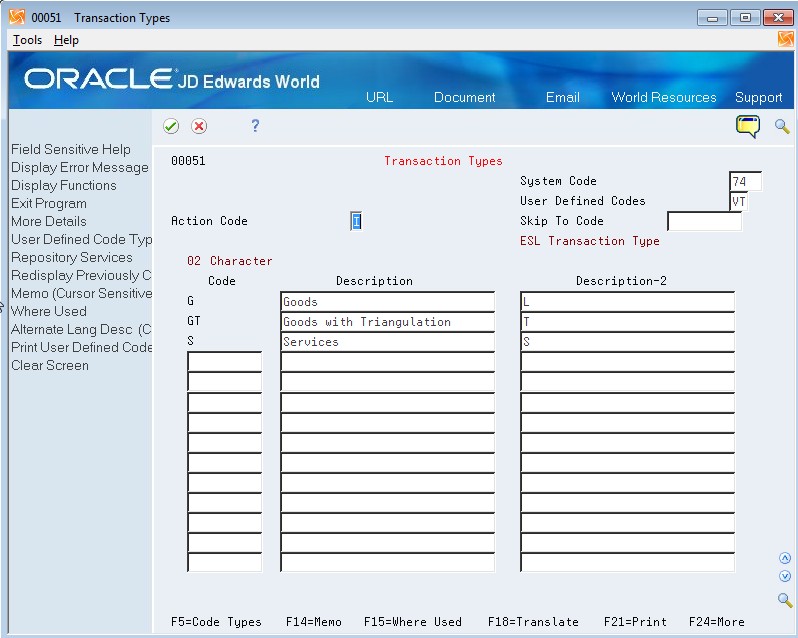Open the Document link in banner
The width and height of the screenshot is (798, 638).
point(464,97)
